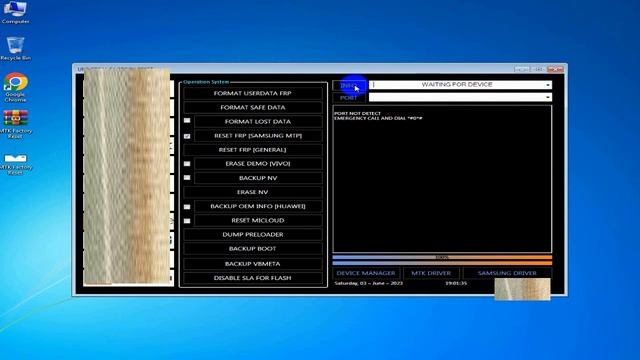The width and height of the screenshot is (640, 360).
Task: Open the Recycle Bin desktop icon
Action: (x=15, y=48)
